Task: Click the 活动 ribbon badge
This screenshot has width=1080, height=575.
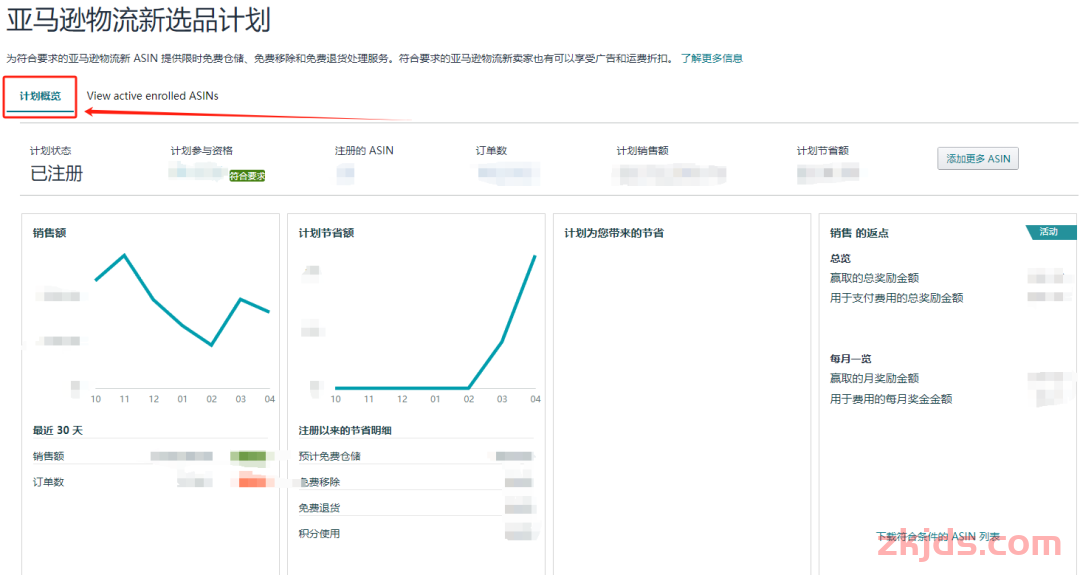Action: pyautogui.click(x=1050, y=232)
